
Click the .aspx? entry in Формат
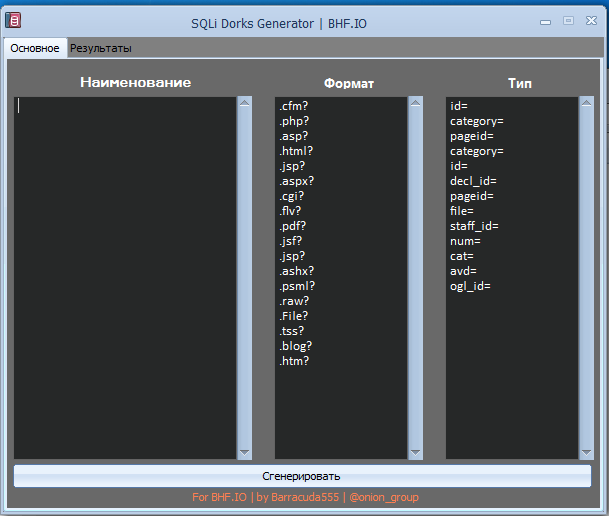pos(298,181)
